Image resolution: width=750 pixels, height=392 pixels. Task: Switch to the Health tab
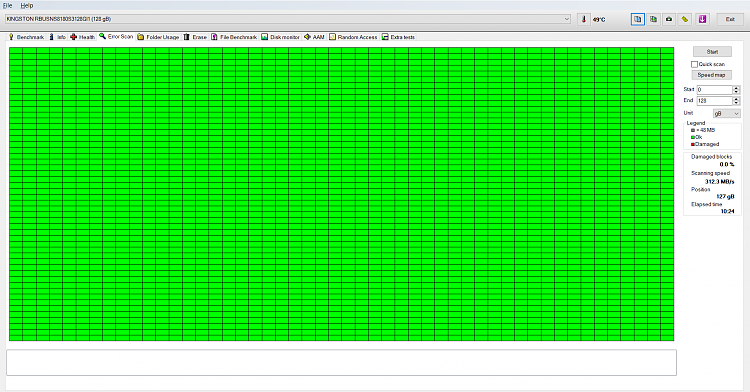(83, 37)
